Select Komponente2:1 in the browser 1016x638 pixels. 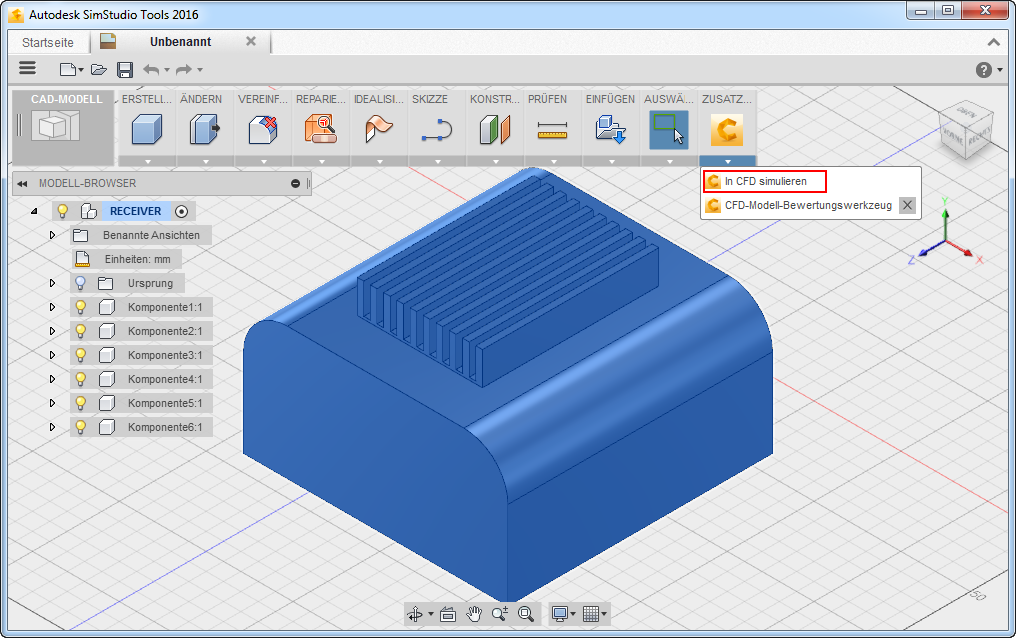point(165,331)
